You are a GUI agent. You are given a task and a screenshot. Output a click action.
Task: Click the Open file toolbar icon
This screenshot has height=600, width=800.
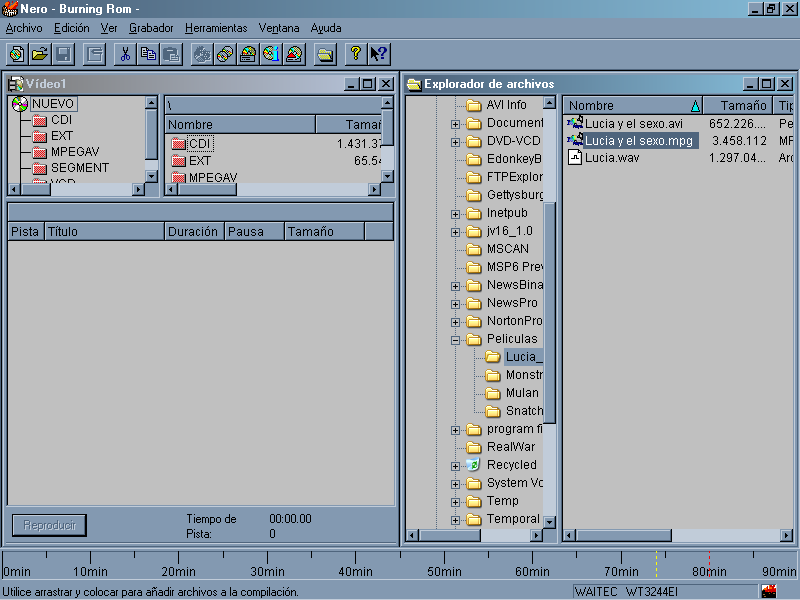click(40, 54)
